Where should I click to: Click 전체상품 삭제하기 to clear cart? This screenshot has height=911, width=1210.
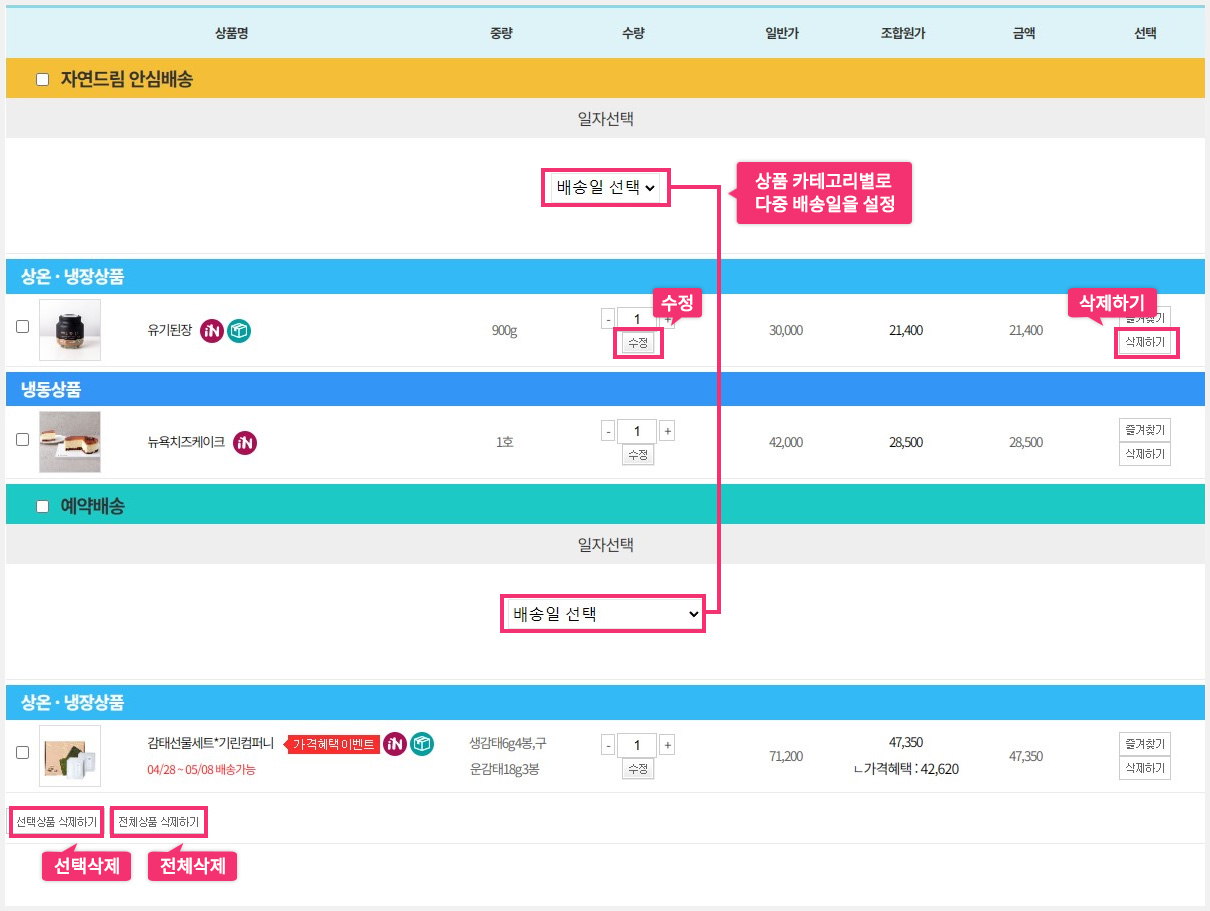coord(159,822)
